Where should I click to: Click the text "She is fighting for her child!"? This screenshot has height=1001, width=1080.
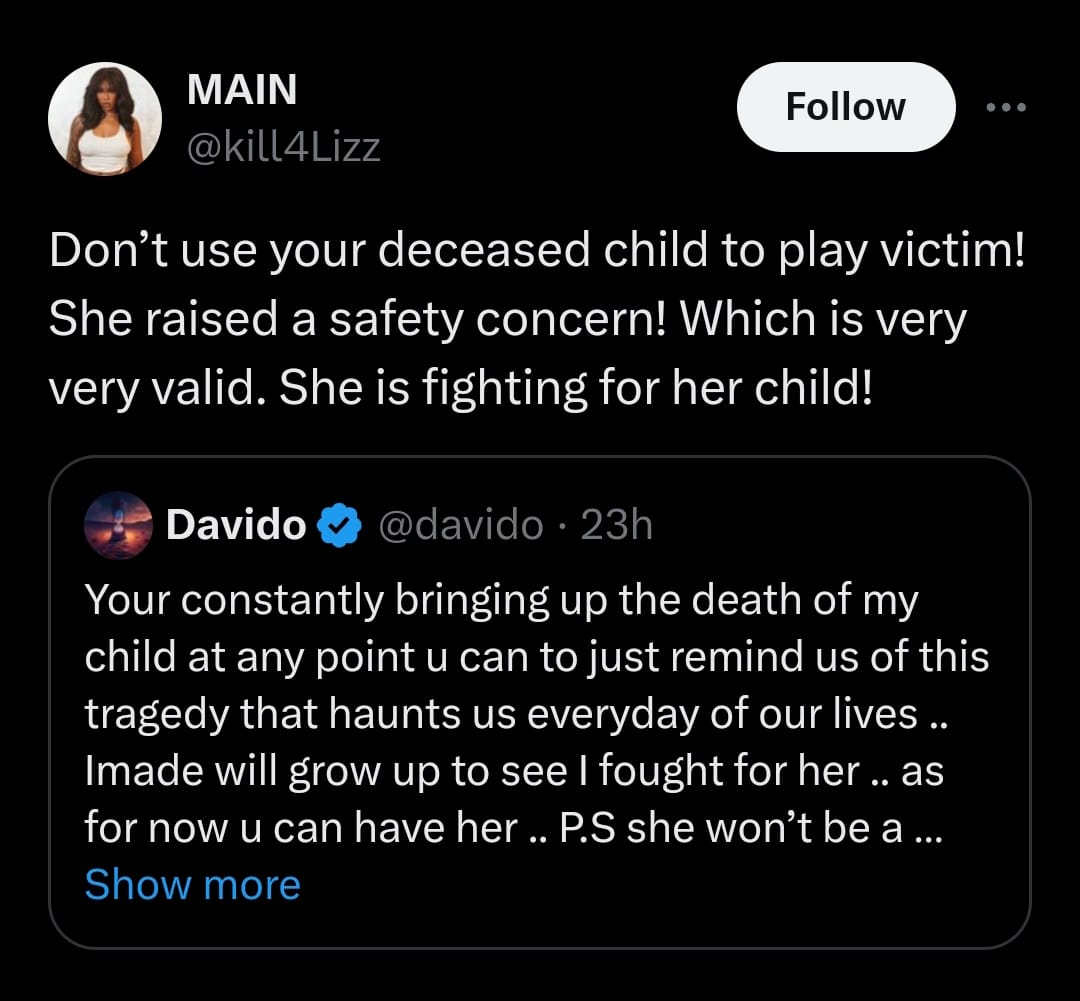tap(575, 388)
